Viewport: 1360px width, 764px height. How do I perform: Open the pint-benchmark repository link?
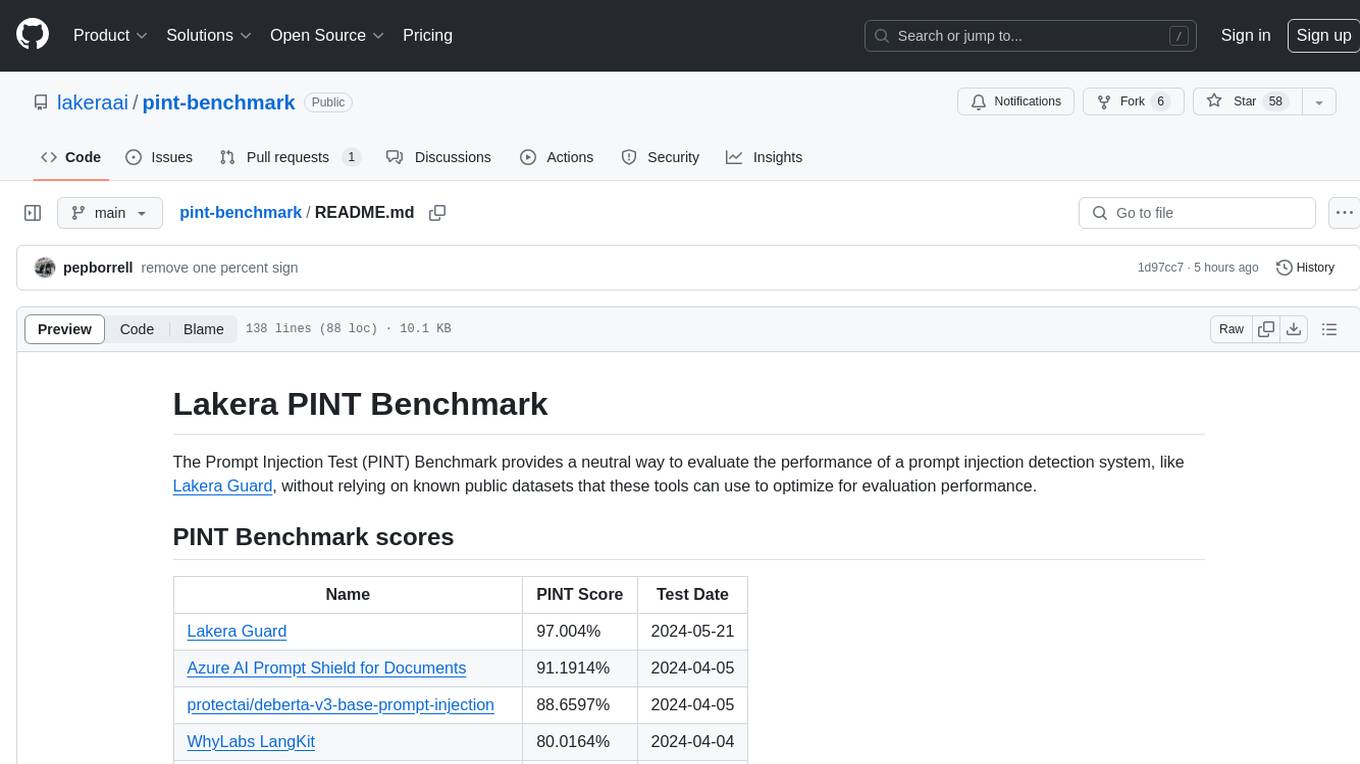click(219, 102)
